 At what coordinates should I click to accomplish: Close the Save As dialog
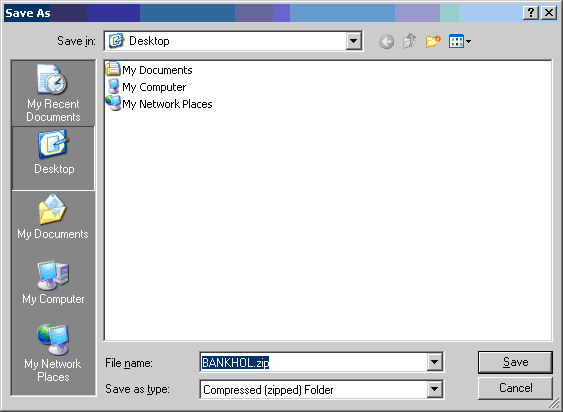[549, 13]
